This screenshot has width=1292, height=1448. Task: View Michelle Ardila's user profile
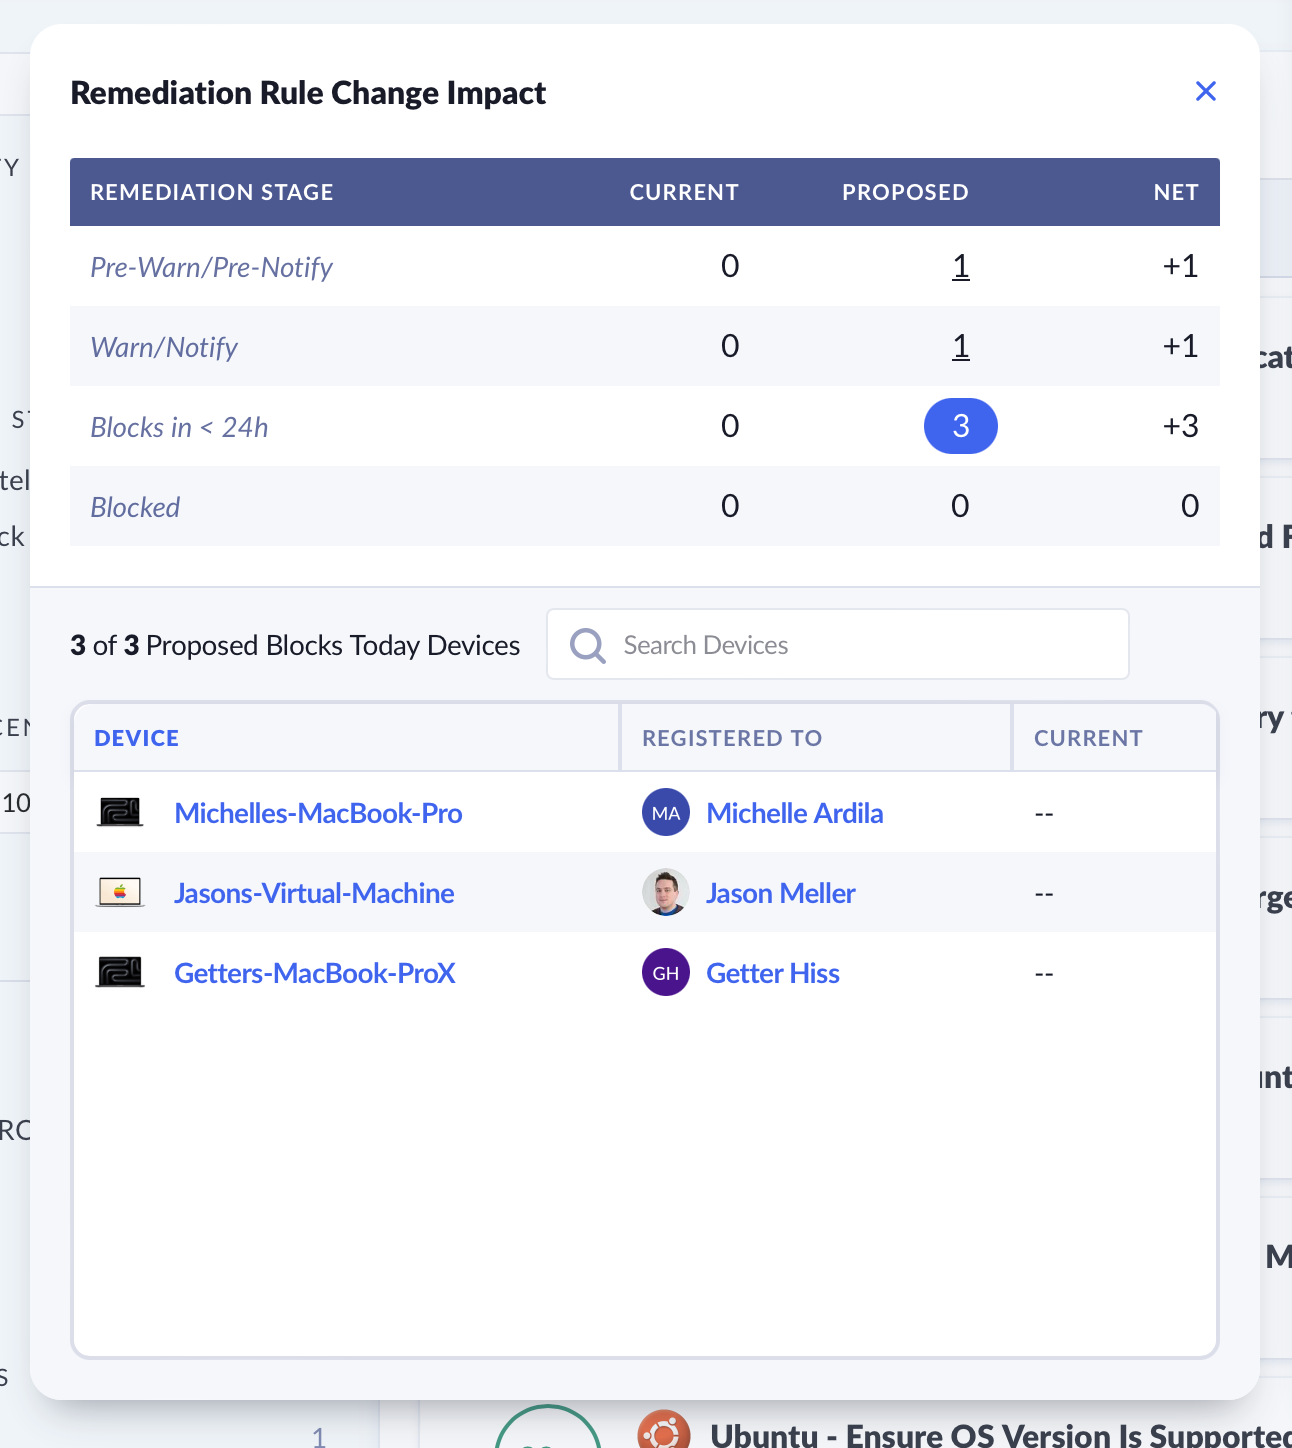(x=794, y=813)
